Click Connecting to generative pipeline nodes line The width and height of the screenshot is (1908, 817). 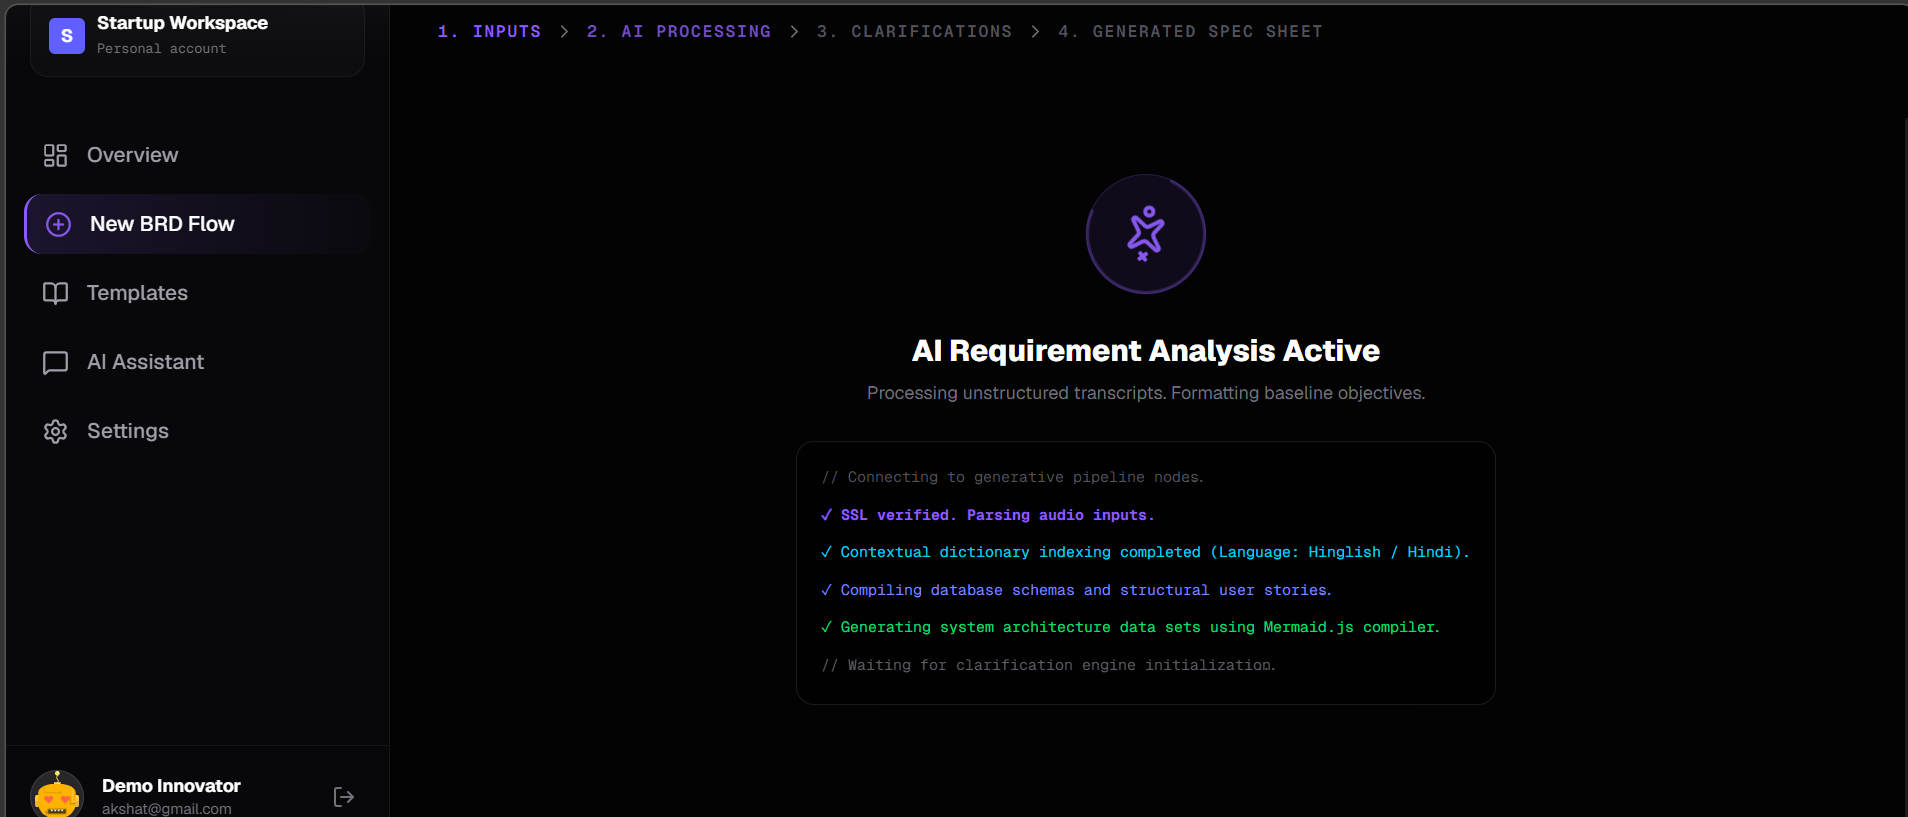pyautogui.click(x=1012, y=477)
